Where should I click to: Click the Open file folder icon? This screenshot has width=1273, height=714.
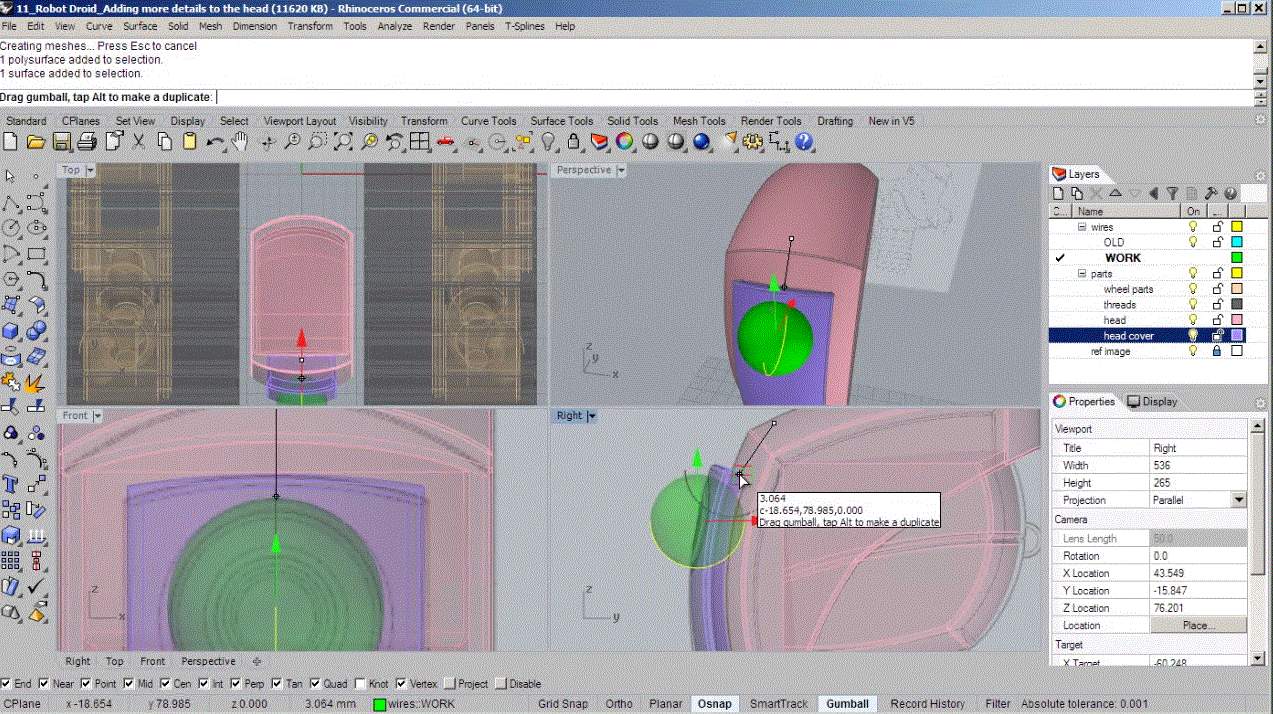pos(37,142)
